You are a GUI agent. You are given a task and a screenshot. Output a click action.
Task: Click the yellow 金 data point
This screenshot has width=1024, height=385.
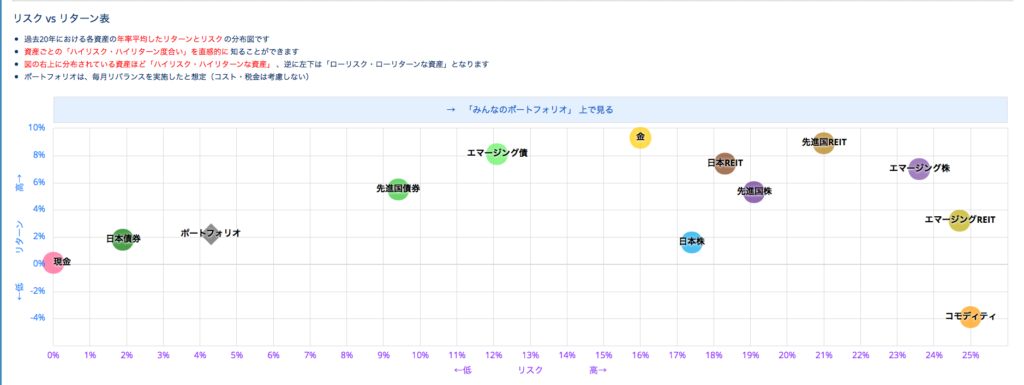pyautogui.click(x=640, y=138)
